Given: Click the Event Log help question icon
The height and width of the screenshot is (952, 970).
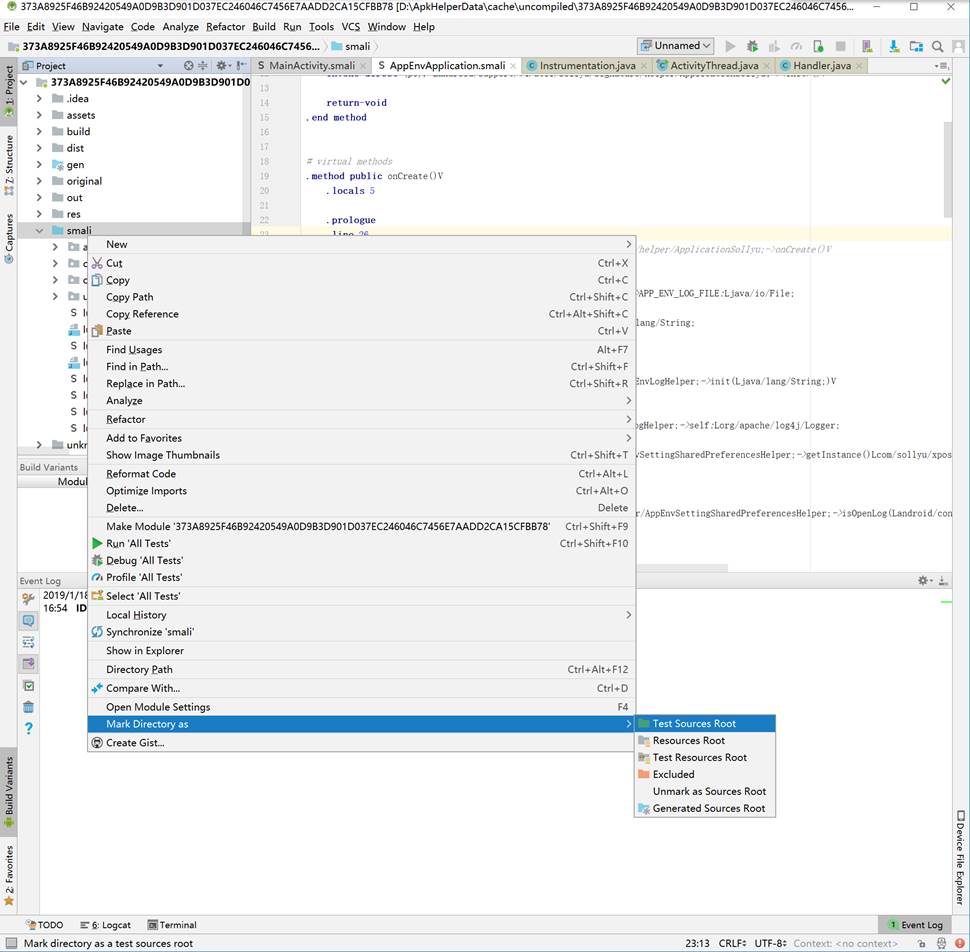Looking at the screenshot, I should pyautogui.click(x=28, y=729).
